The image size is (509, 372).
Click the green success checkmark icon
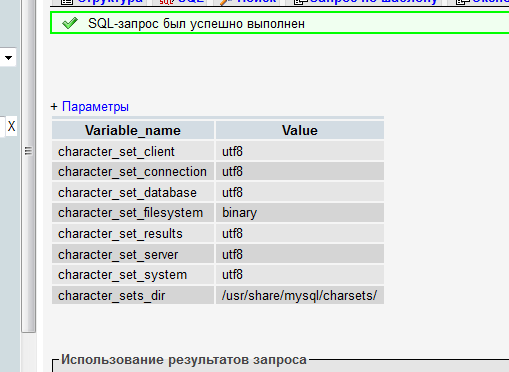tap(70, 23)
